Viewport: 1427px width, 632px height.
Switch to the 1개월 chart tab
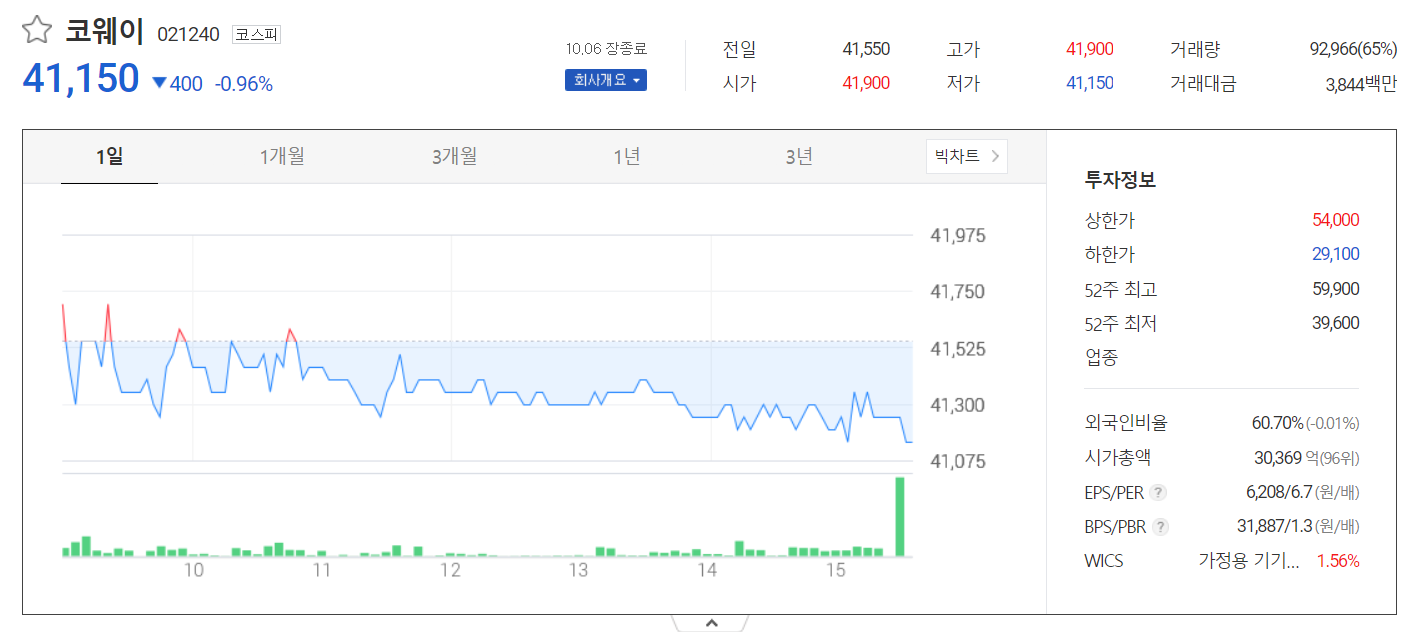click(282, 157)
